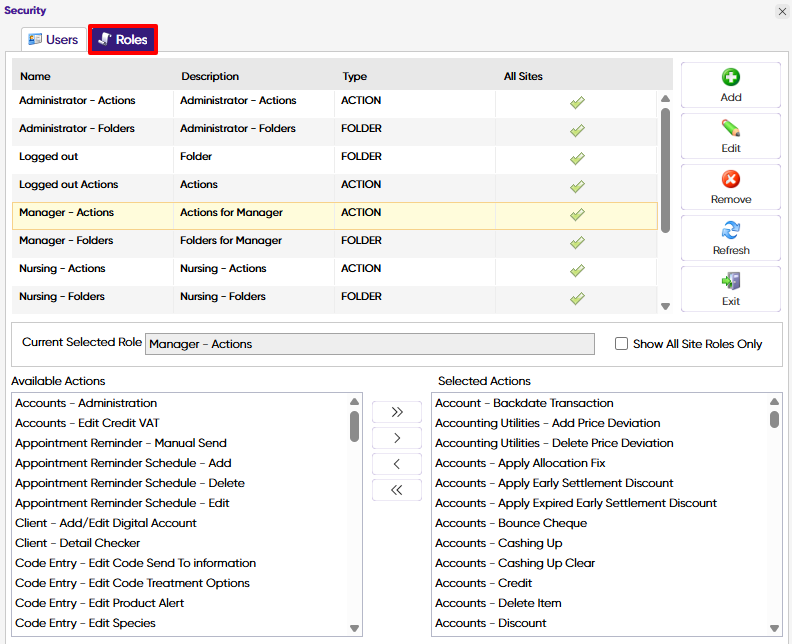Select Appointment Reminder Schedule - Edit

(122, 503)
